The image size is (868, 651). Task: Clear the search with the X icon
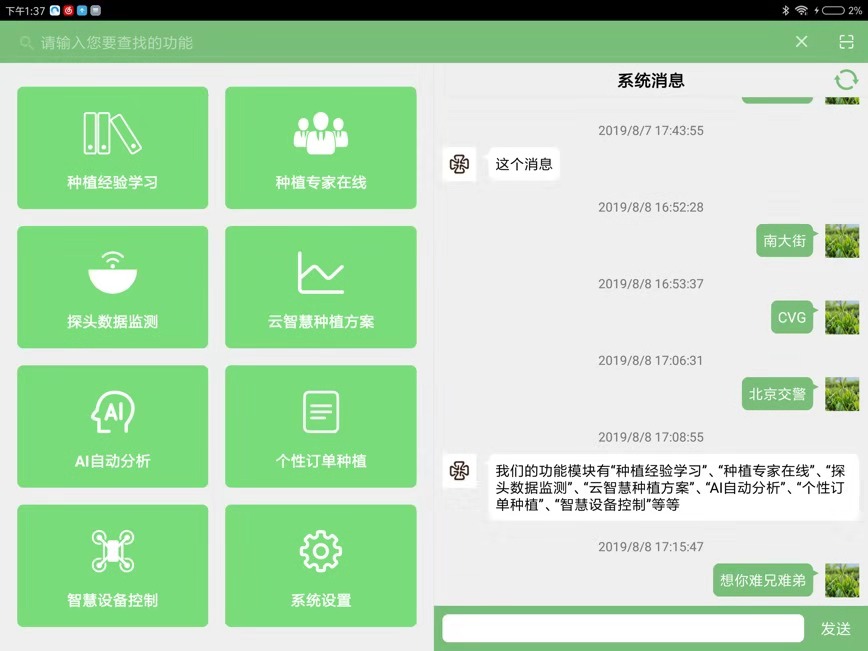pos(801,42)
